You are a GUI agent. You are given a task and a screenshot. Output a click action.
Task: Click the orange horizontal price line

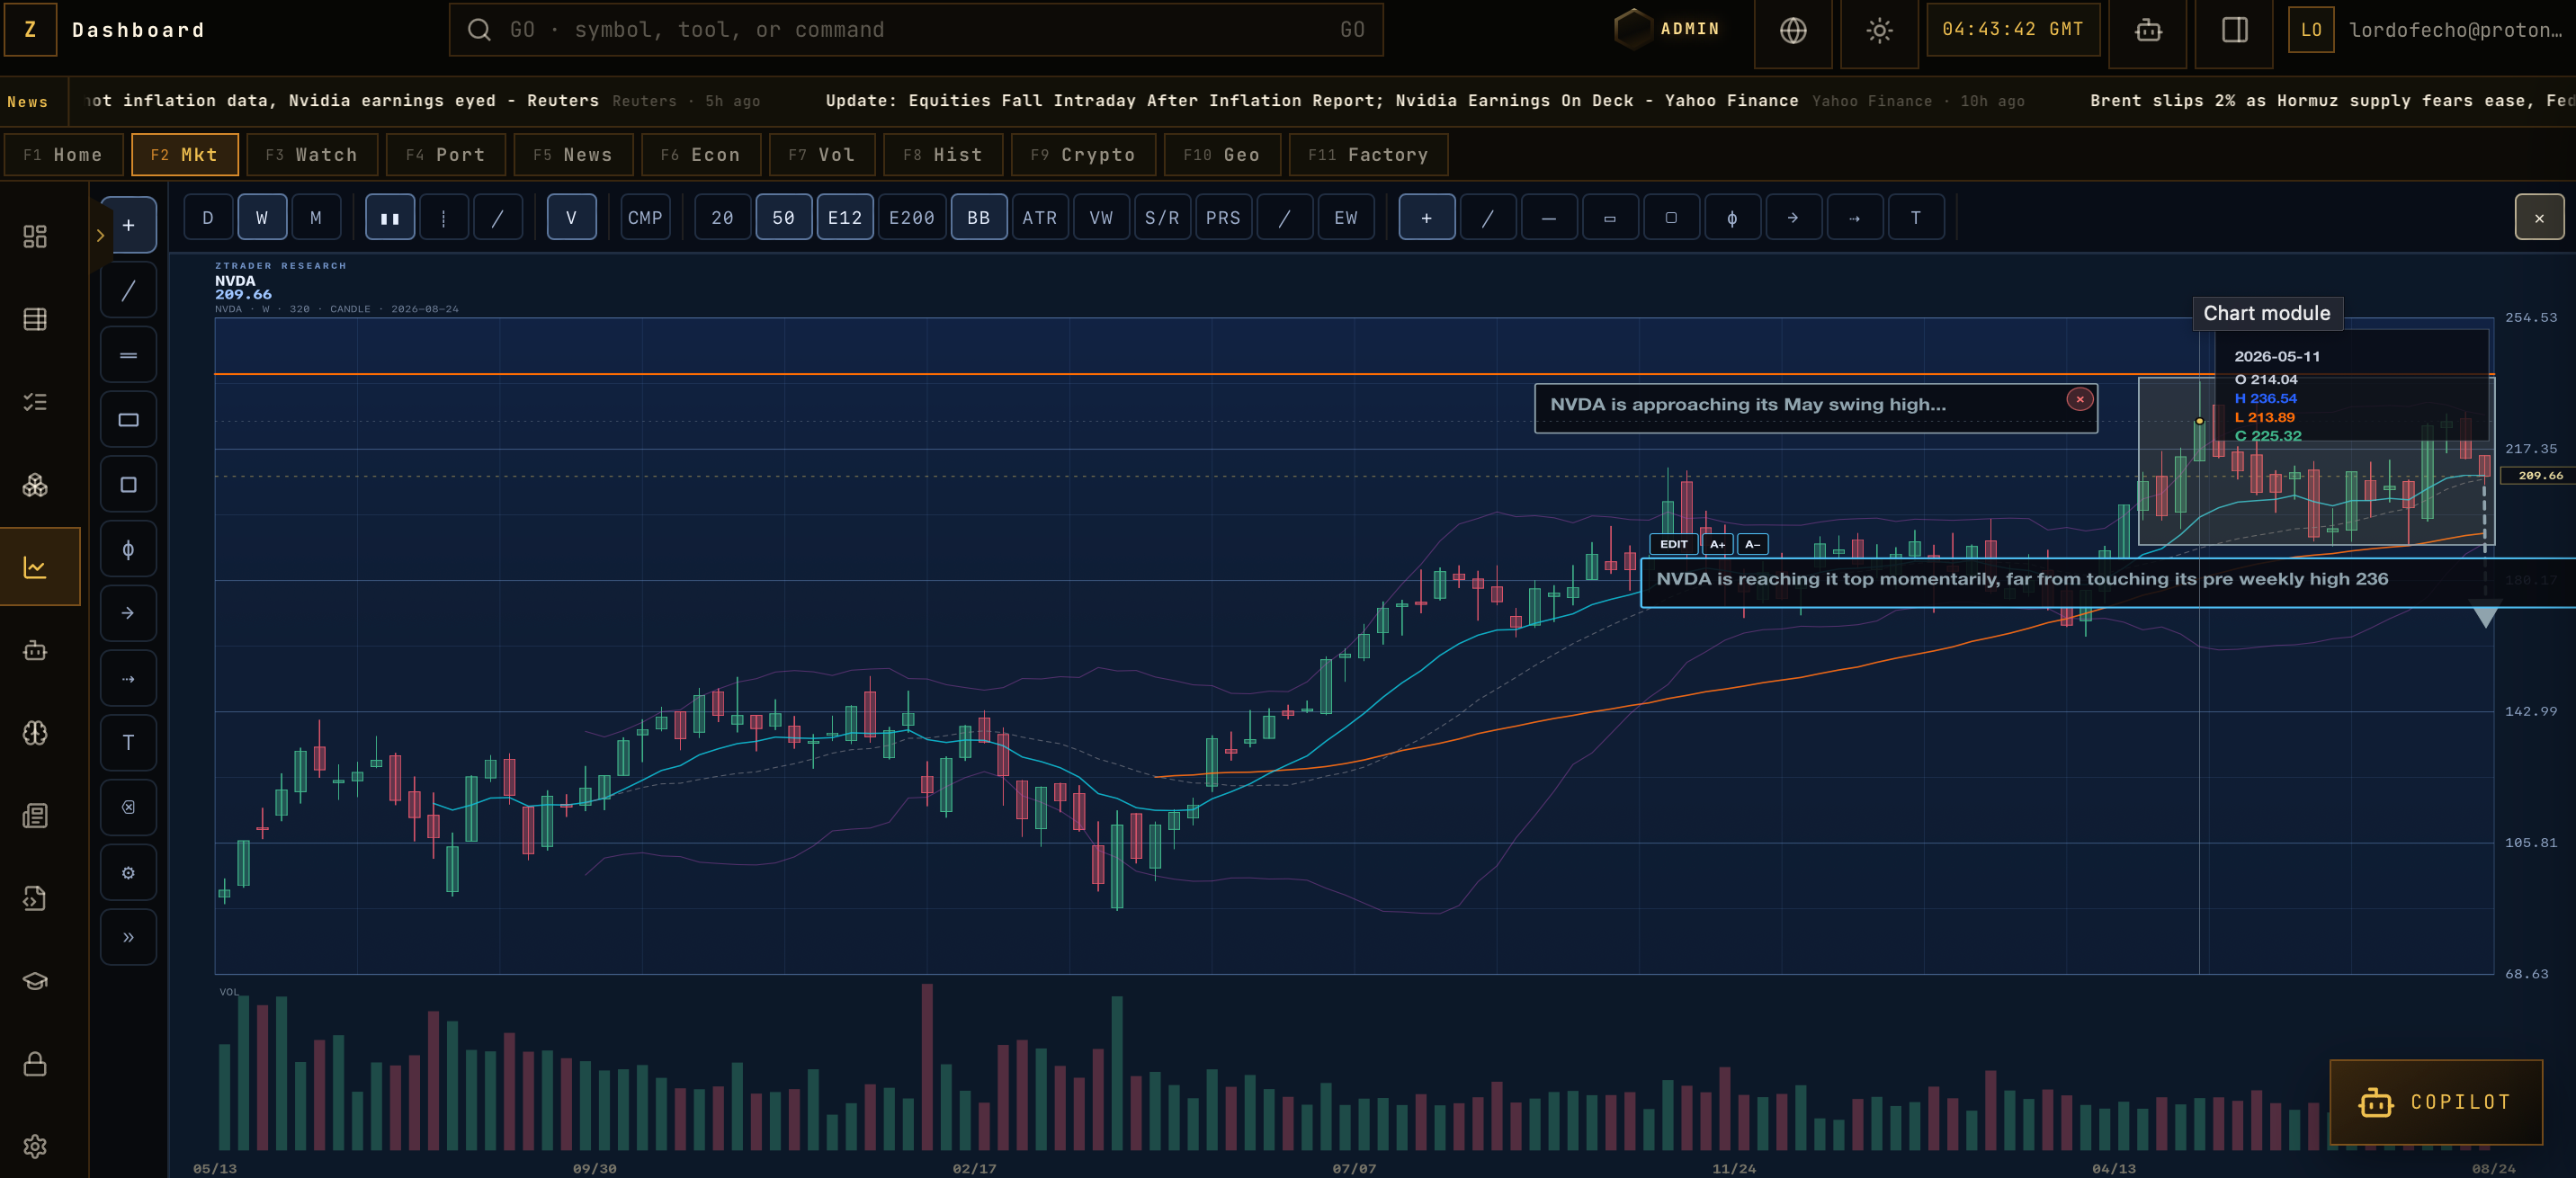pos(1200,374)
